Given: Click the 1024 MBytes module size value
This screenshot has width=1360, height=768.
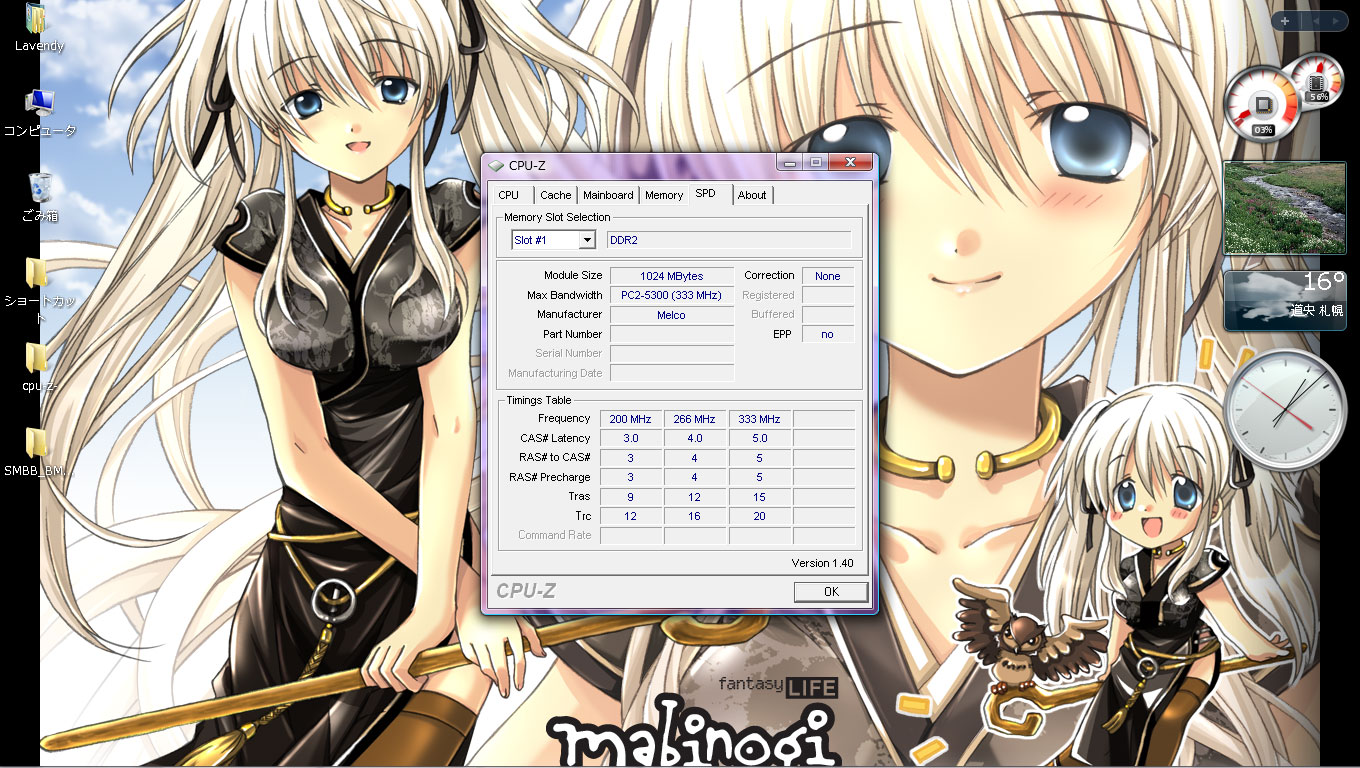Looking at the screenshot, I should 672,276.
